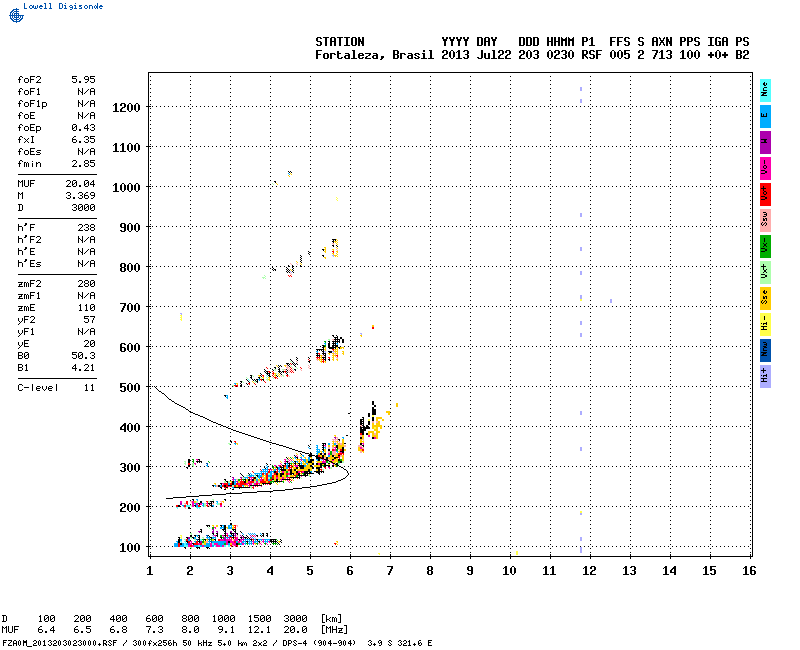The width and height of the screenshot is (800, 650).
Task: Select the light green Vx+ legend swatch
Action: (x=765, y=272)
